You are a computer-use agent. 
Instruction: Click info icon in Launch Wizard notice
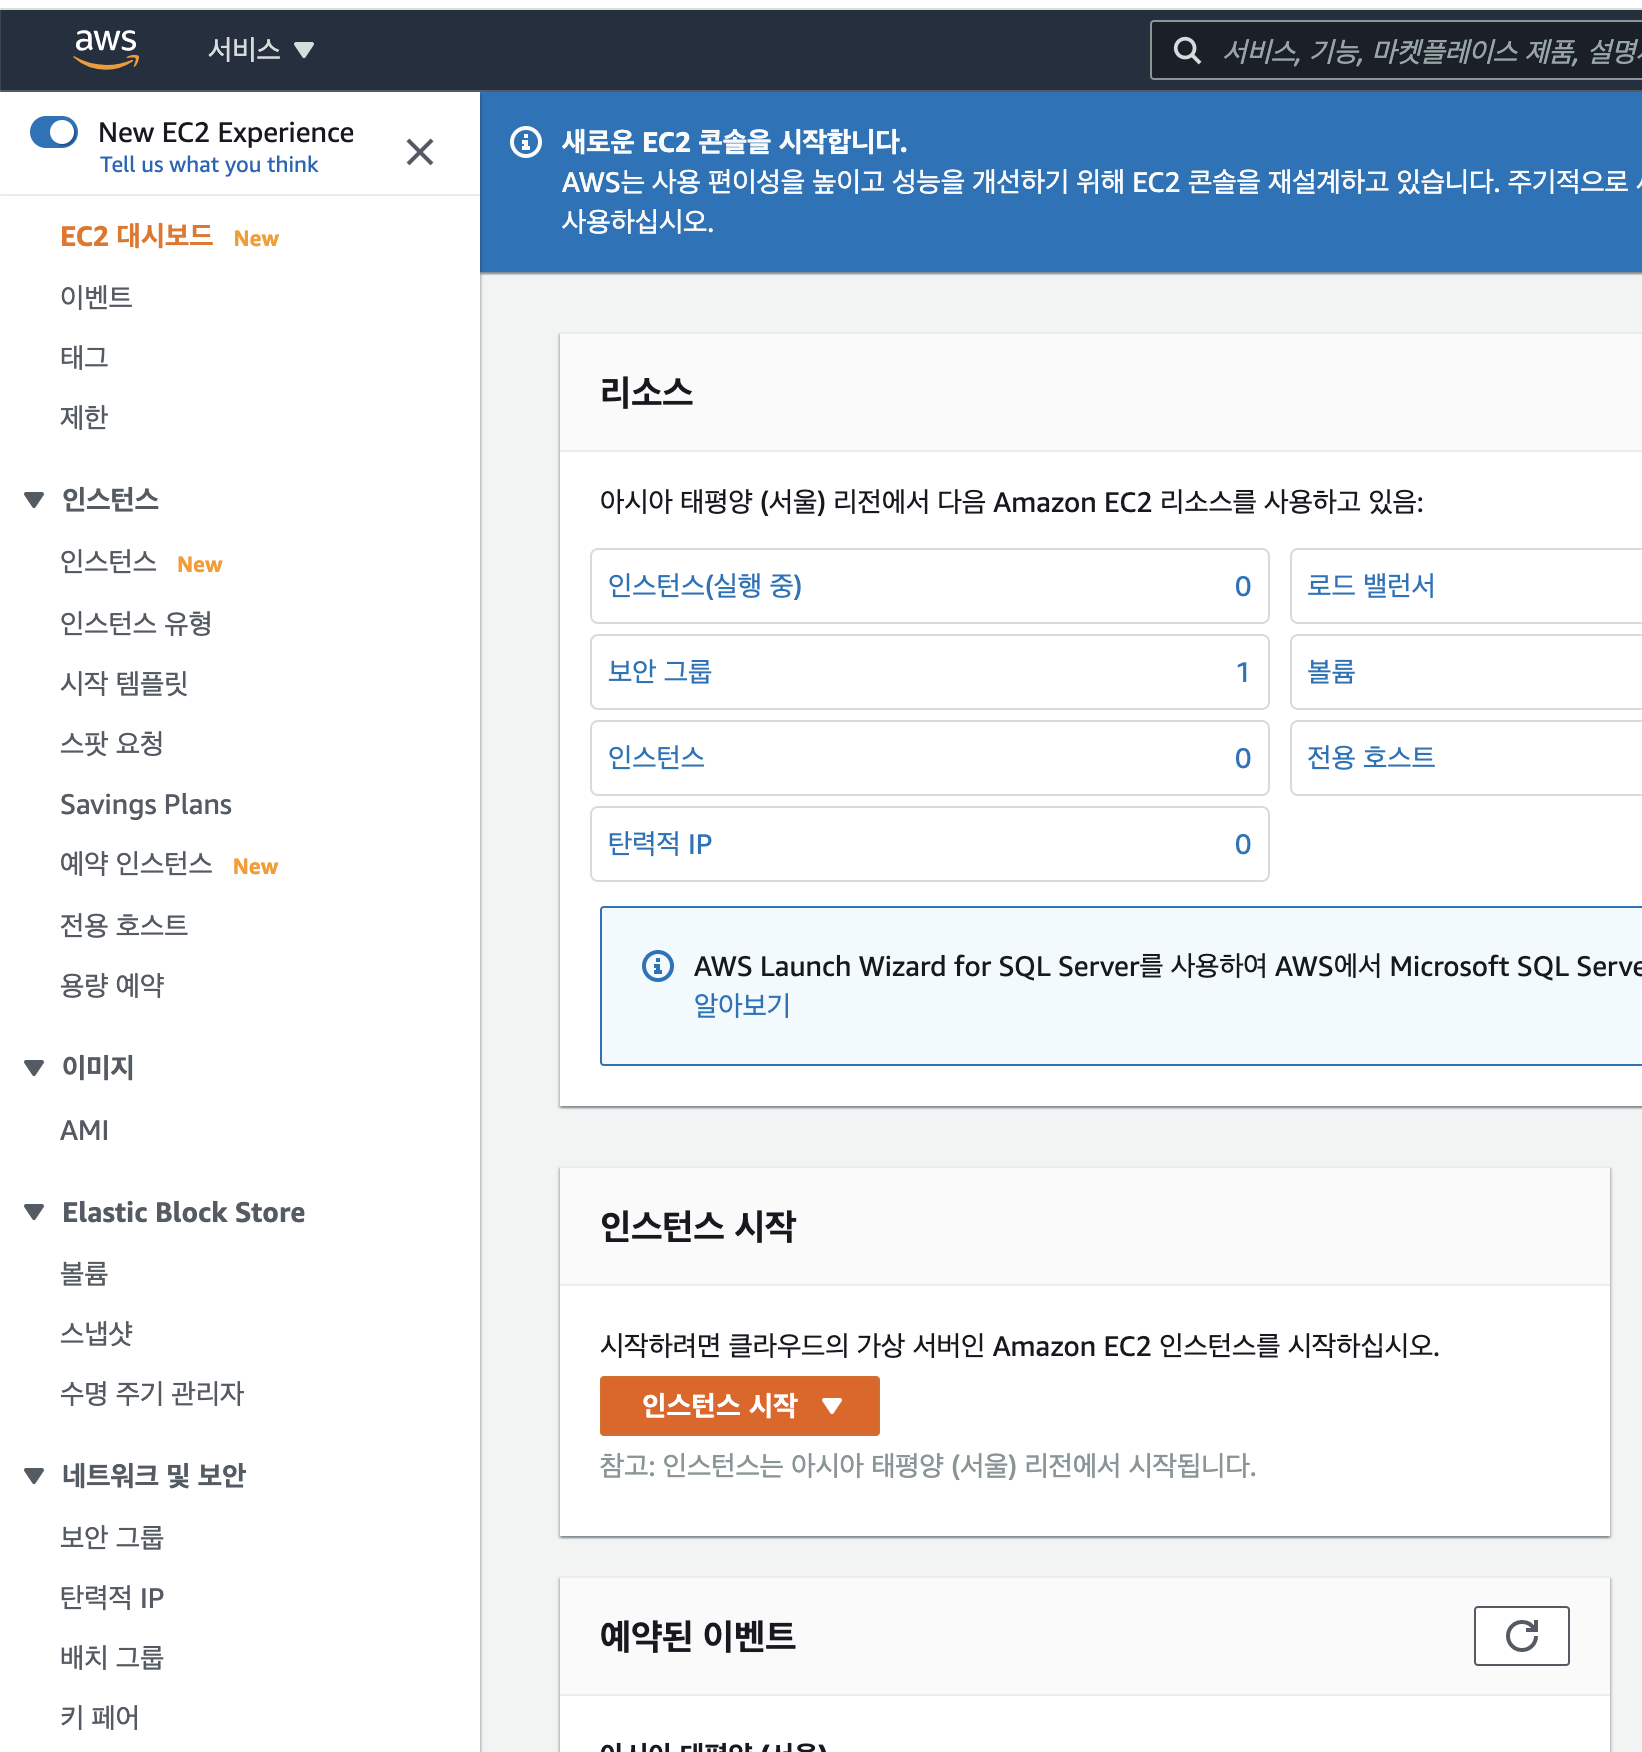pos(657,966)
